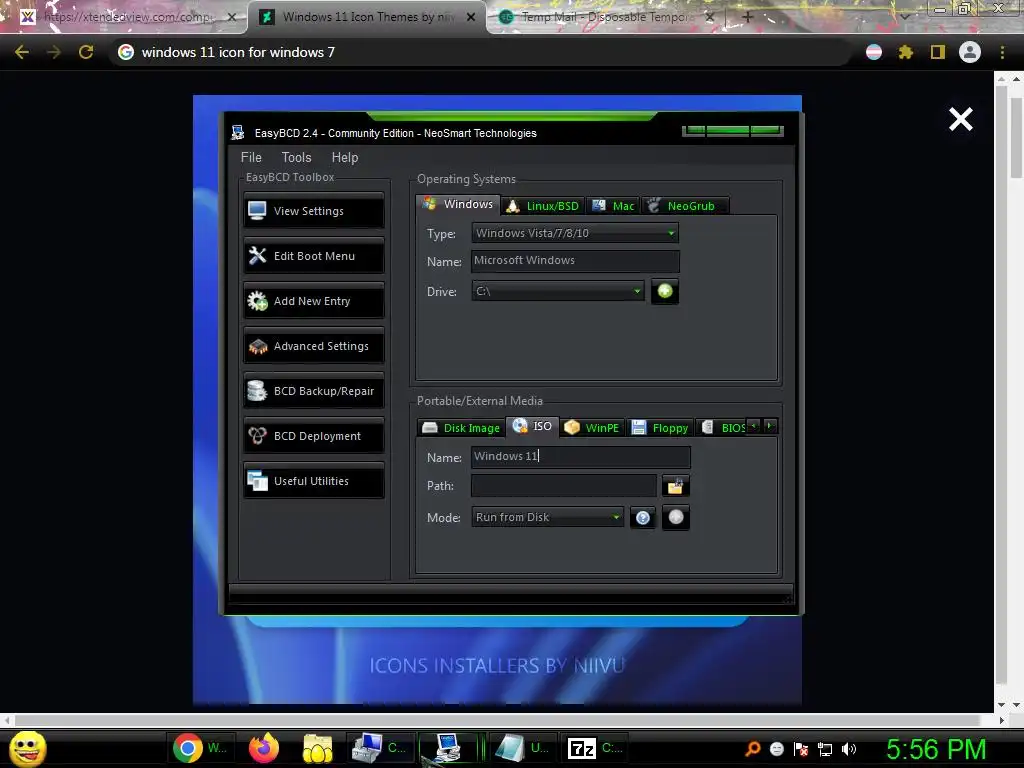Open the smiley Start button
Screen dimensions: 1024x768
[28, 748]
